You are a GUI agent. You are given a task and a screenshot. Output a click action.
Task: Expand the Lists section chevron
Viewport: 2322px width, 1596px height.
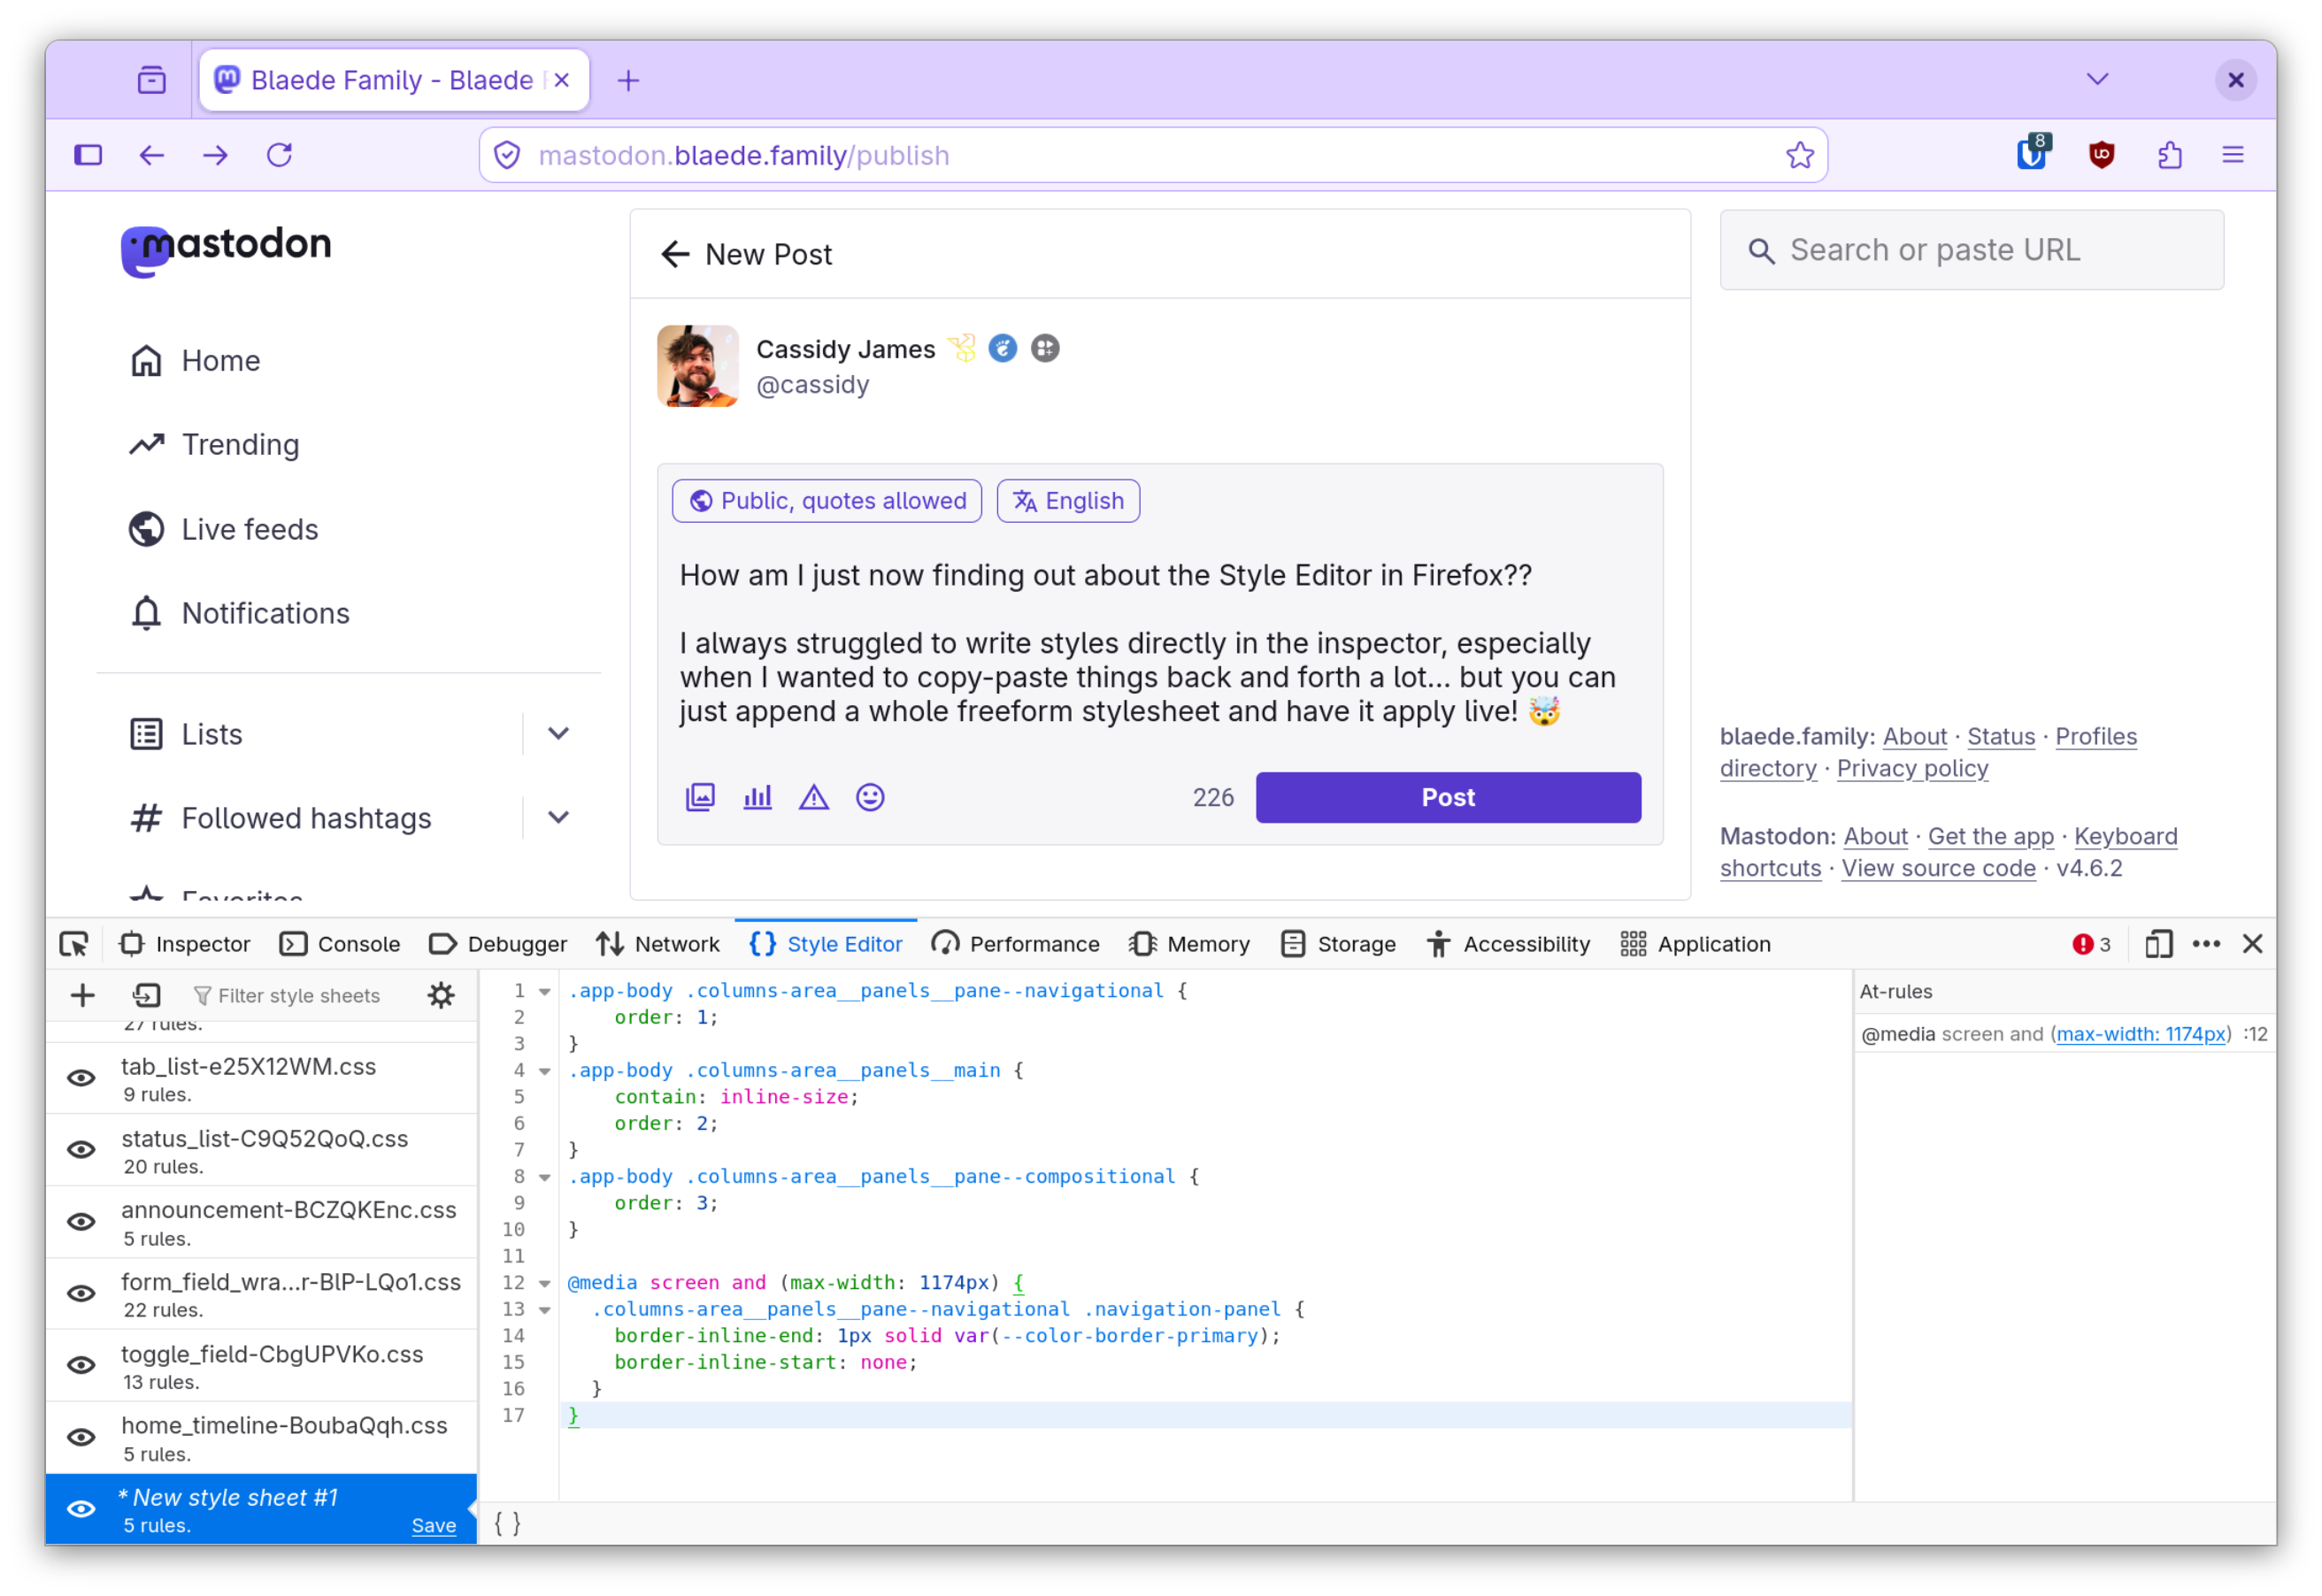tap(559, 734)
